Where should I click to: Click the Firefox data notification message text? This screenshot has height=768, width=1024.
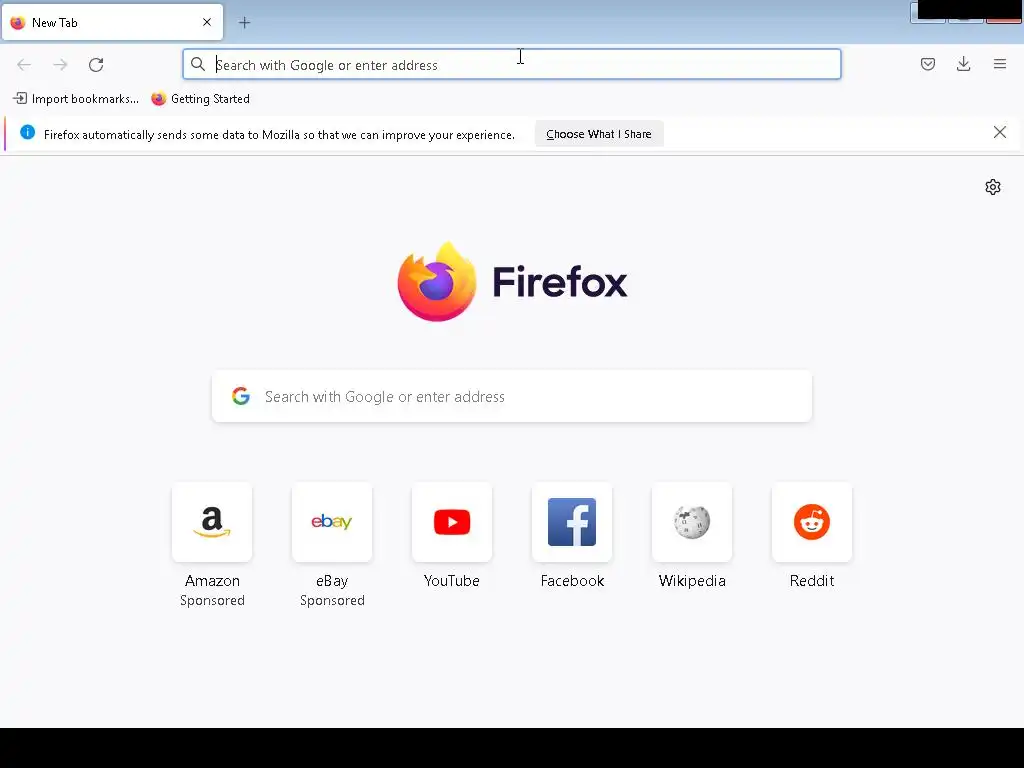pyautogui.click(x=279, y=135)
